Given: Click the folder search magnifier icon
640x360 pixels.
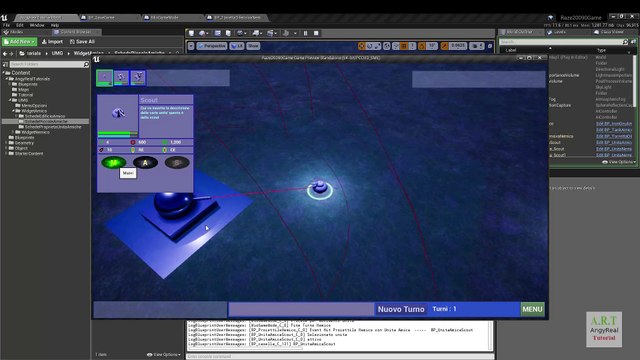Looking at the screenshot, I should (86, 64).
